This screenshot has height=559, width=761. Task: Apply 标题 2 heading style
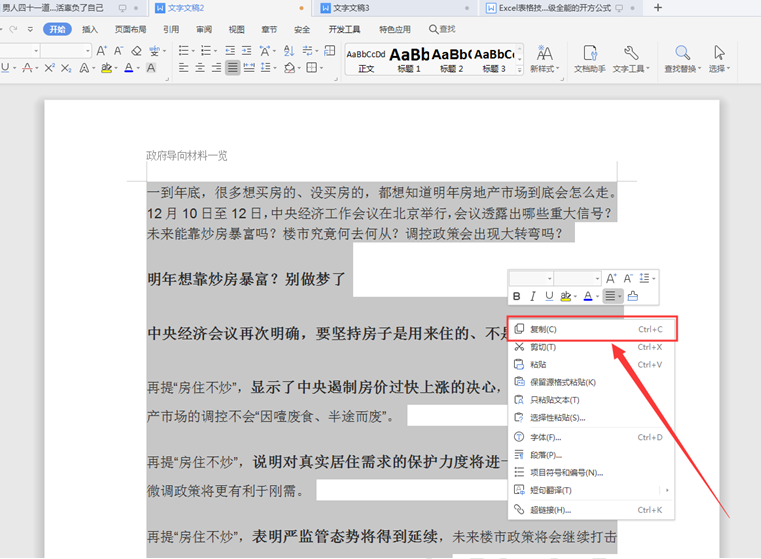click(x=452, y=60)
